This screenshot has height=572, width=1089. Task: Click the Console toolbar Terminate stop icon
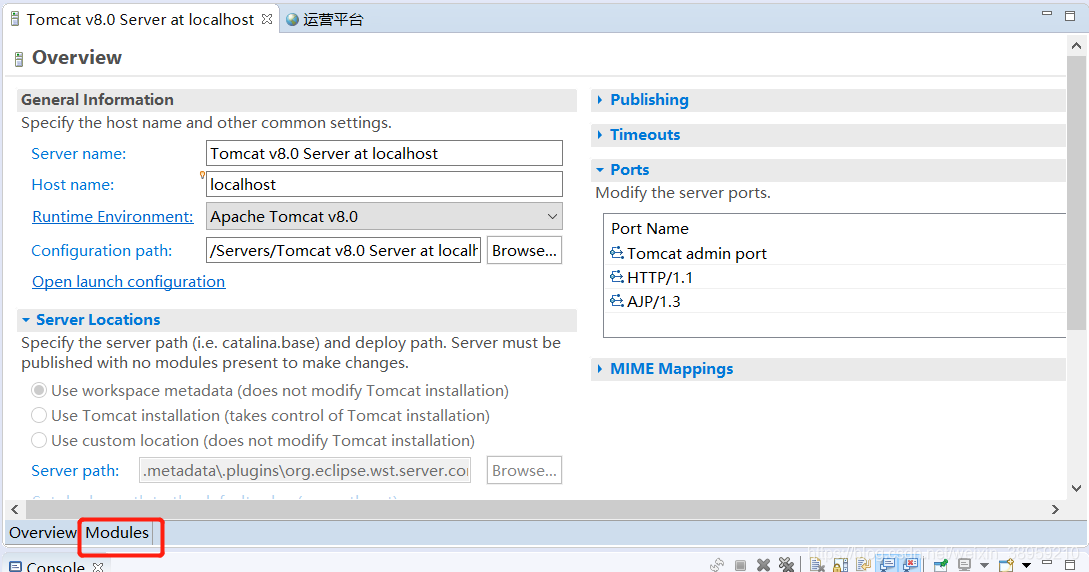click(740, 565)
